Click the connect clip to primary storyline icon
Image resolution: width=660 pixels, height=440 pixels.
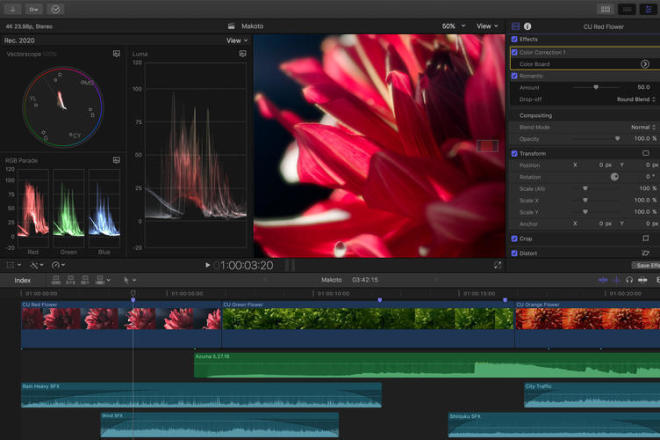coord(56,280)
